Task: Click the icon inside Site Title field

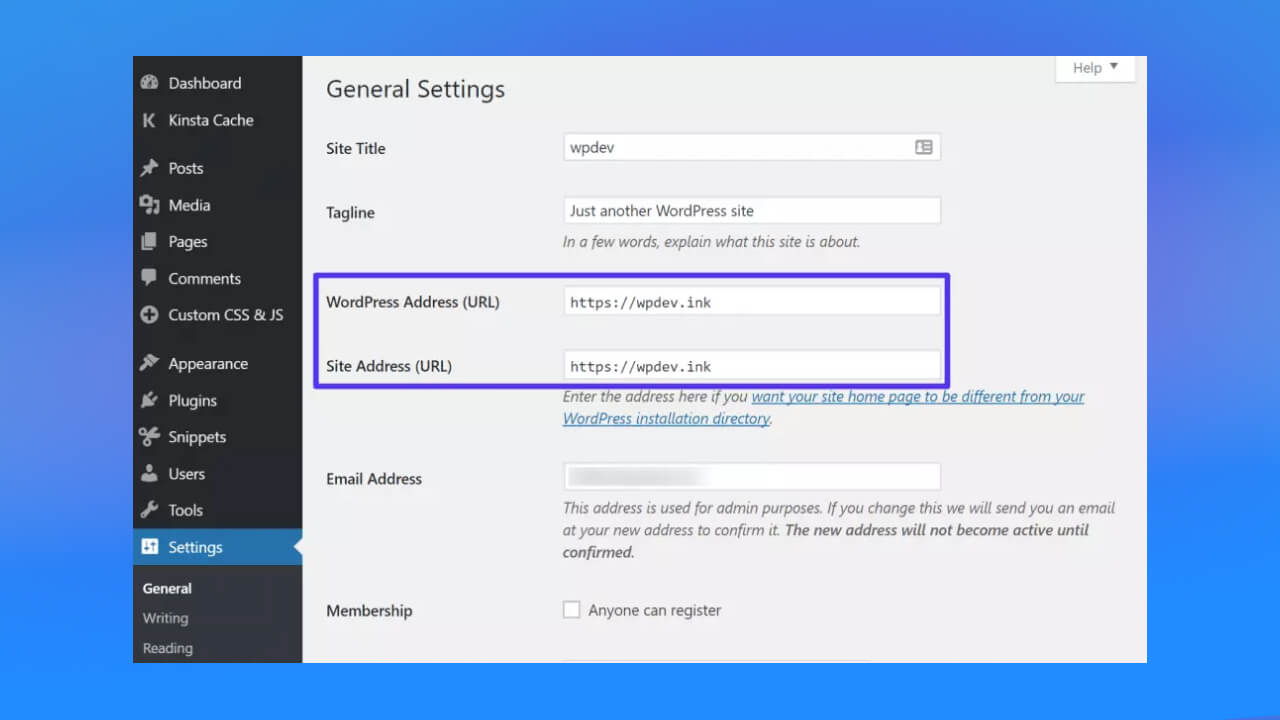Action: (x=923, y=147)
